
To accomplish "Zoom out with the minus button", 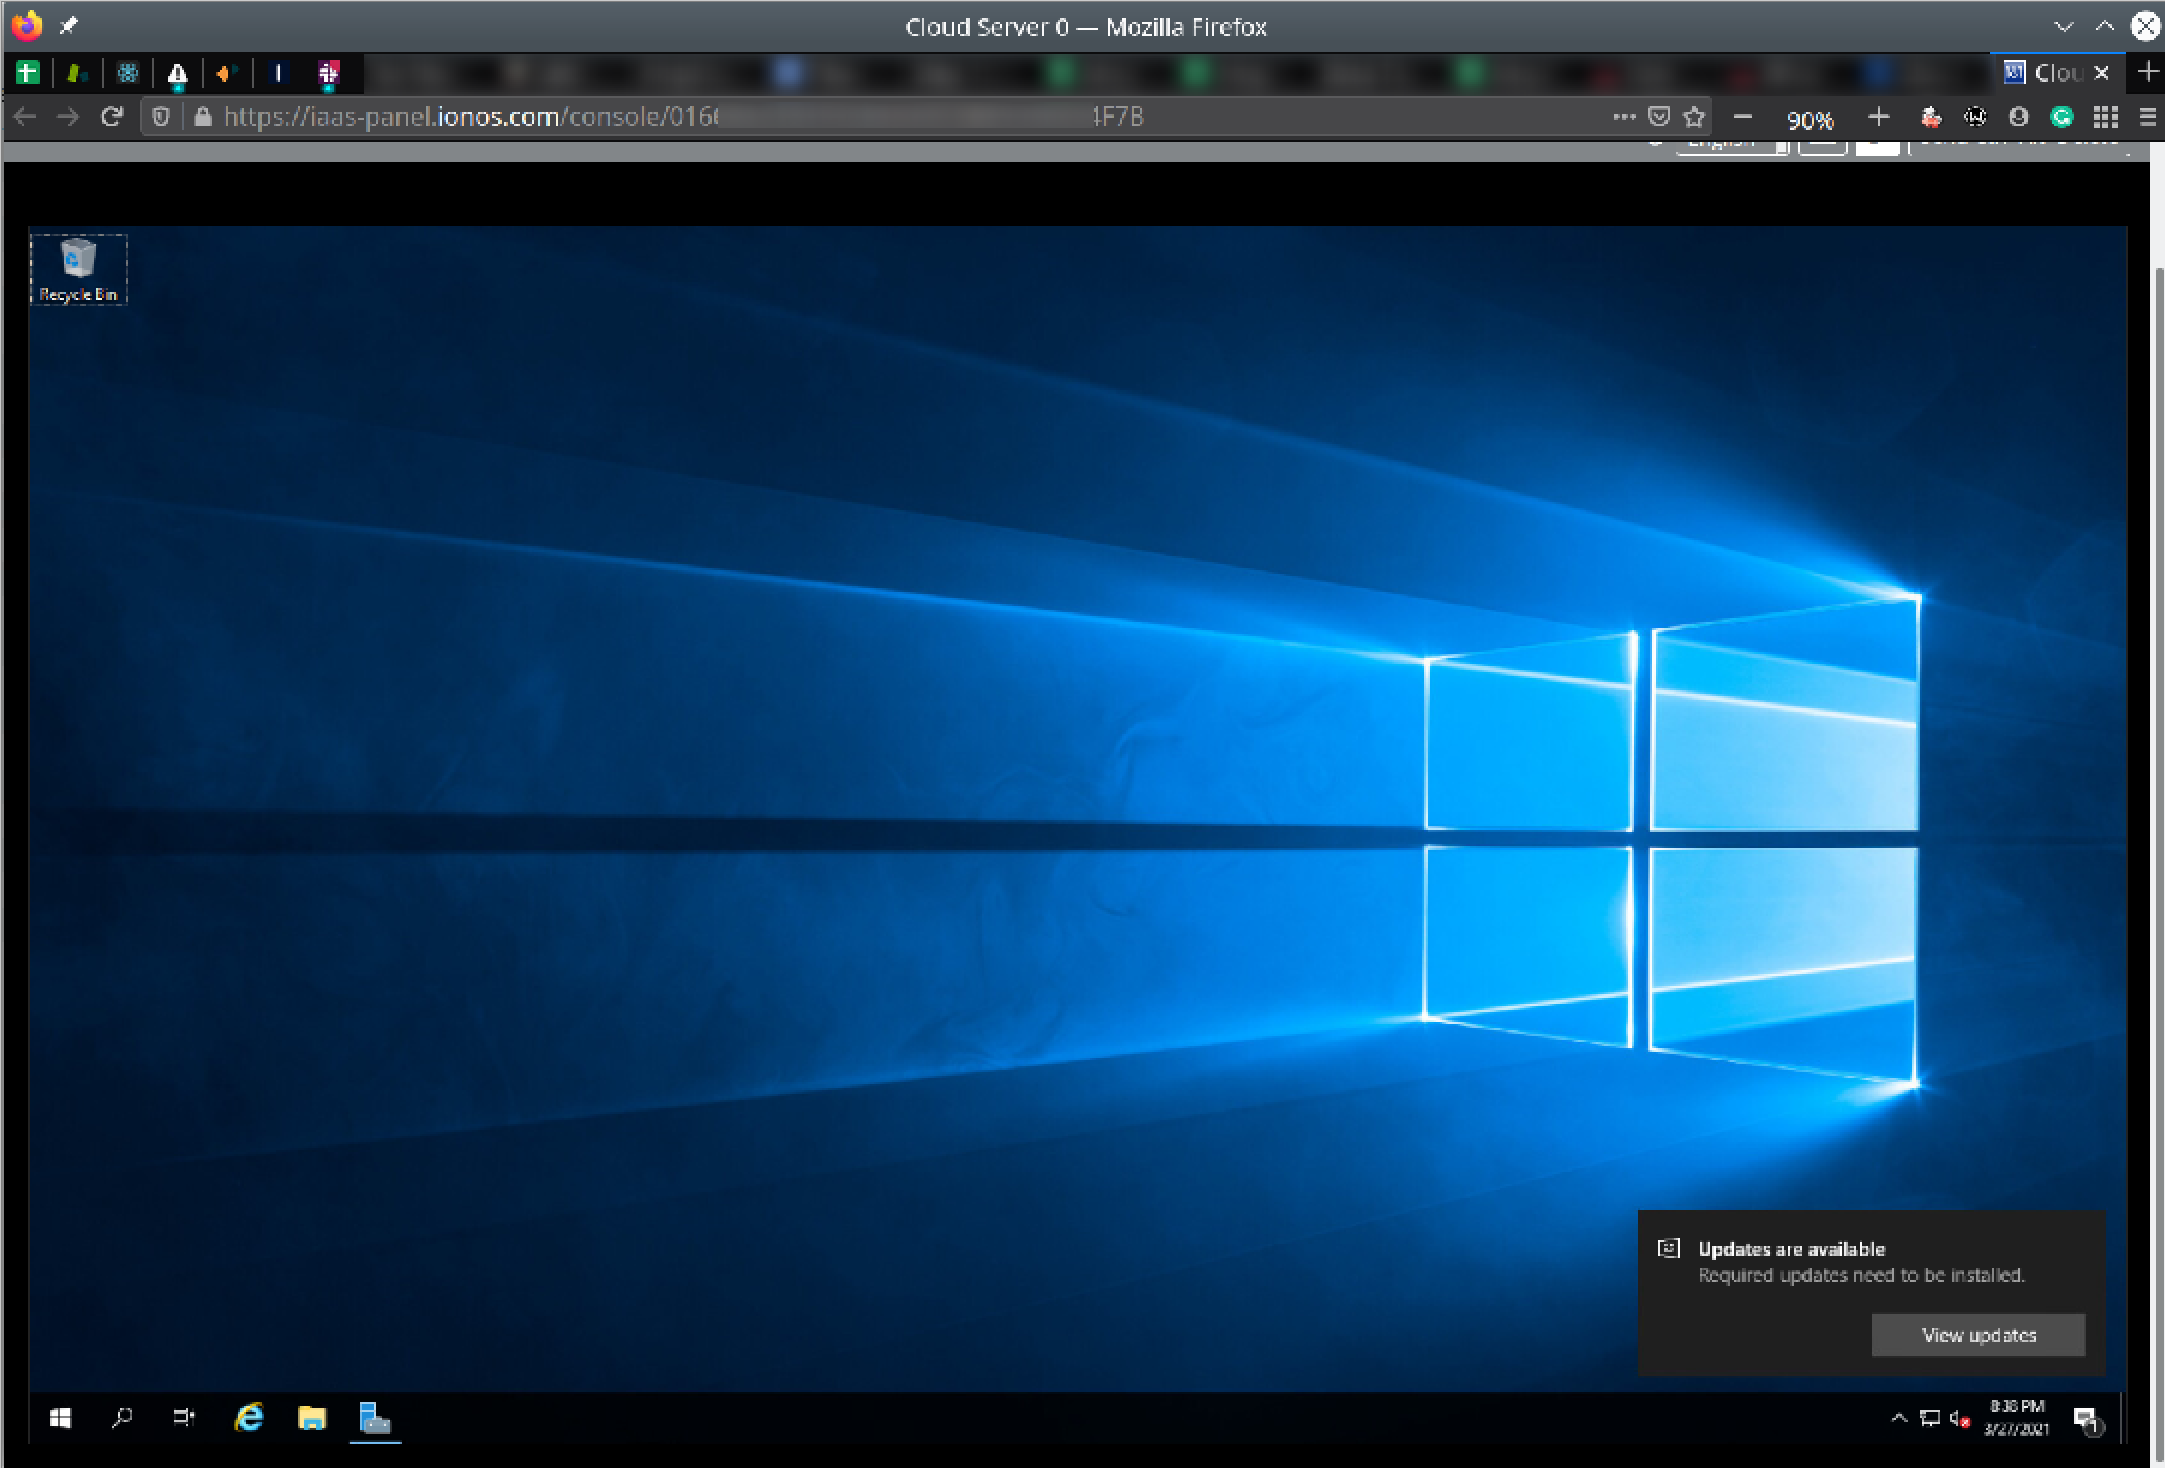I will pyautogui.click(x=1743, y=117).
